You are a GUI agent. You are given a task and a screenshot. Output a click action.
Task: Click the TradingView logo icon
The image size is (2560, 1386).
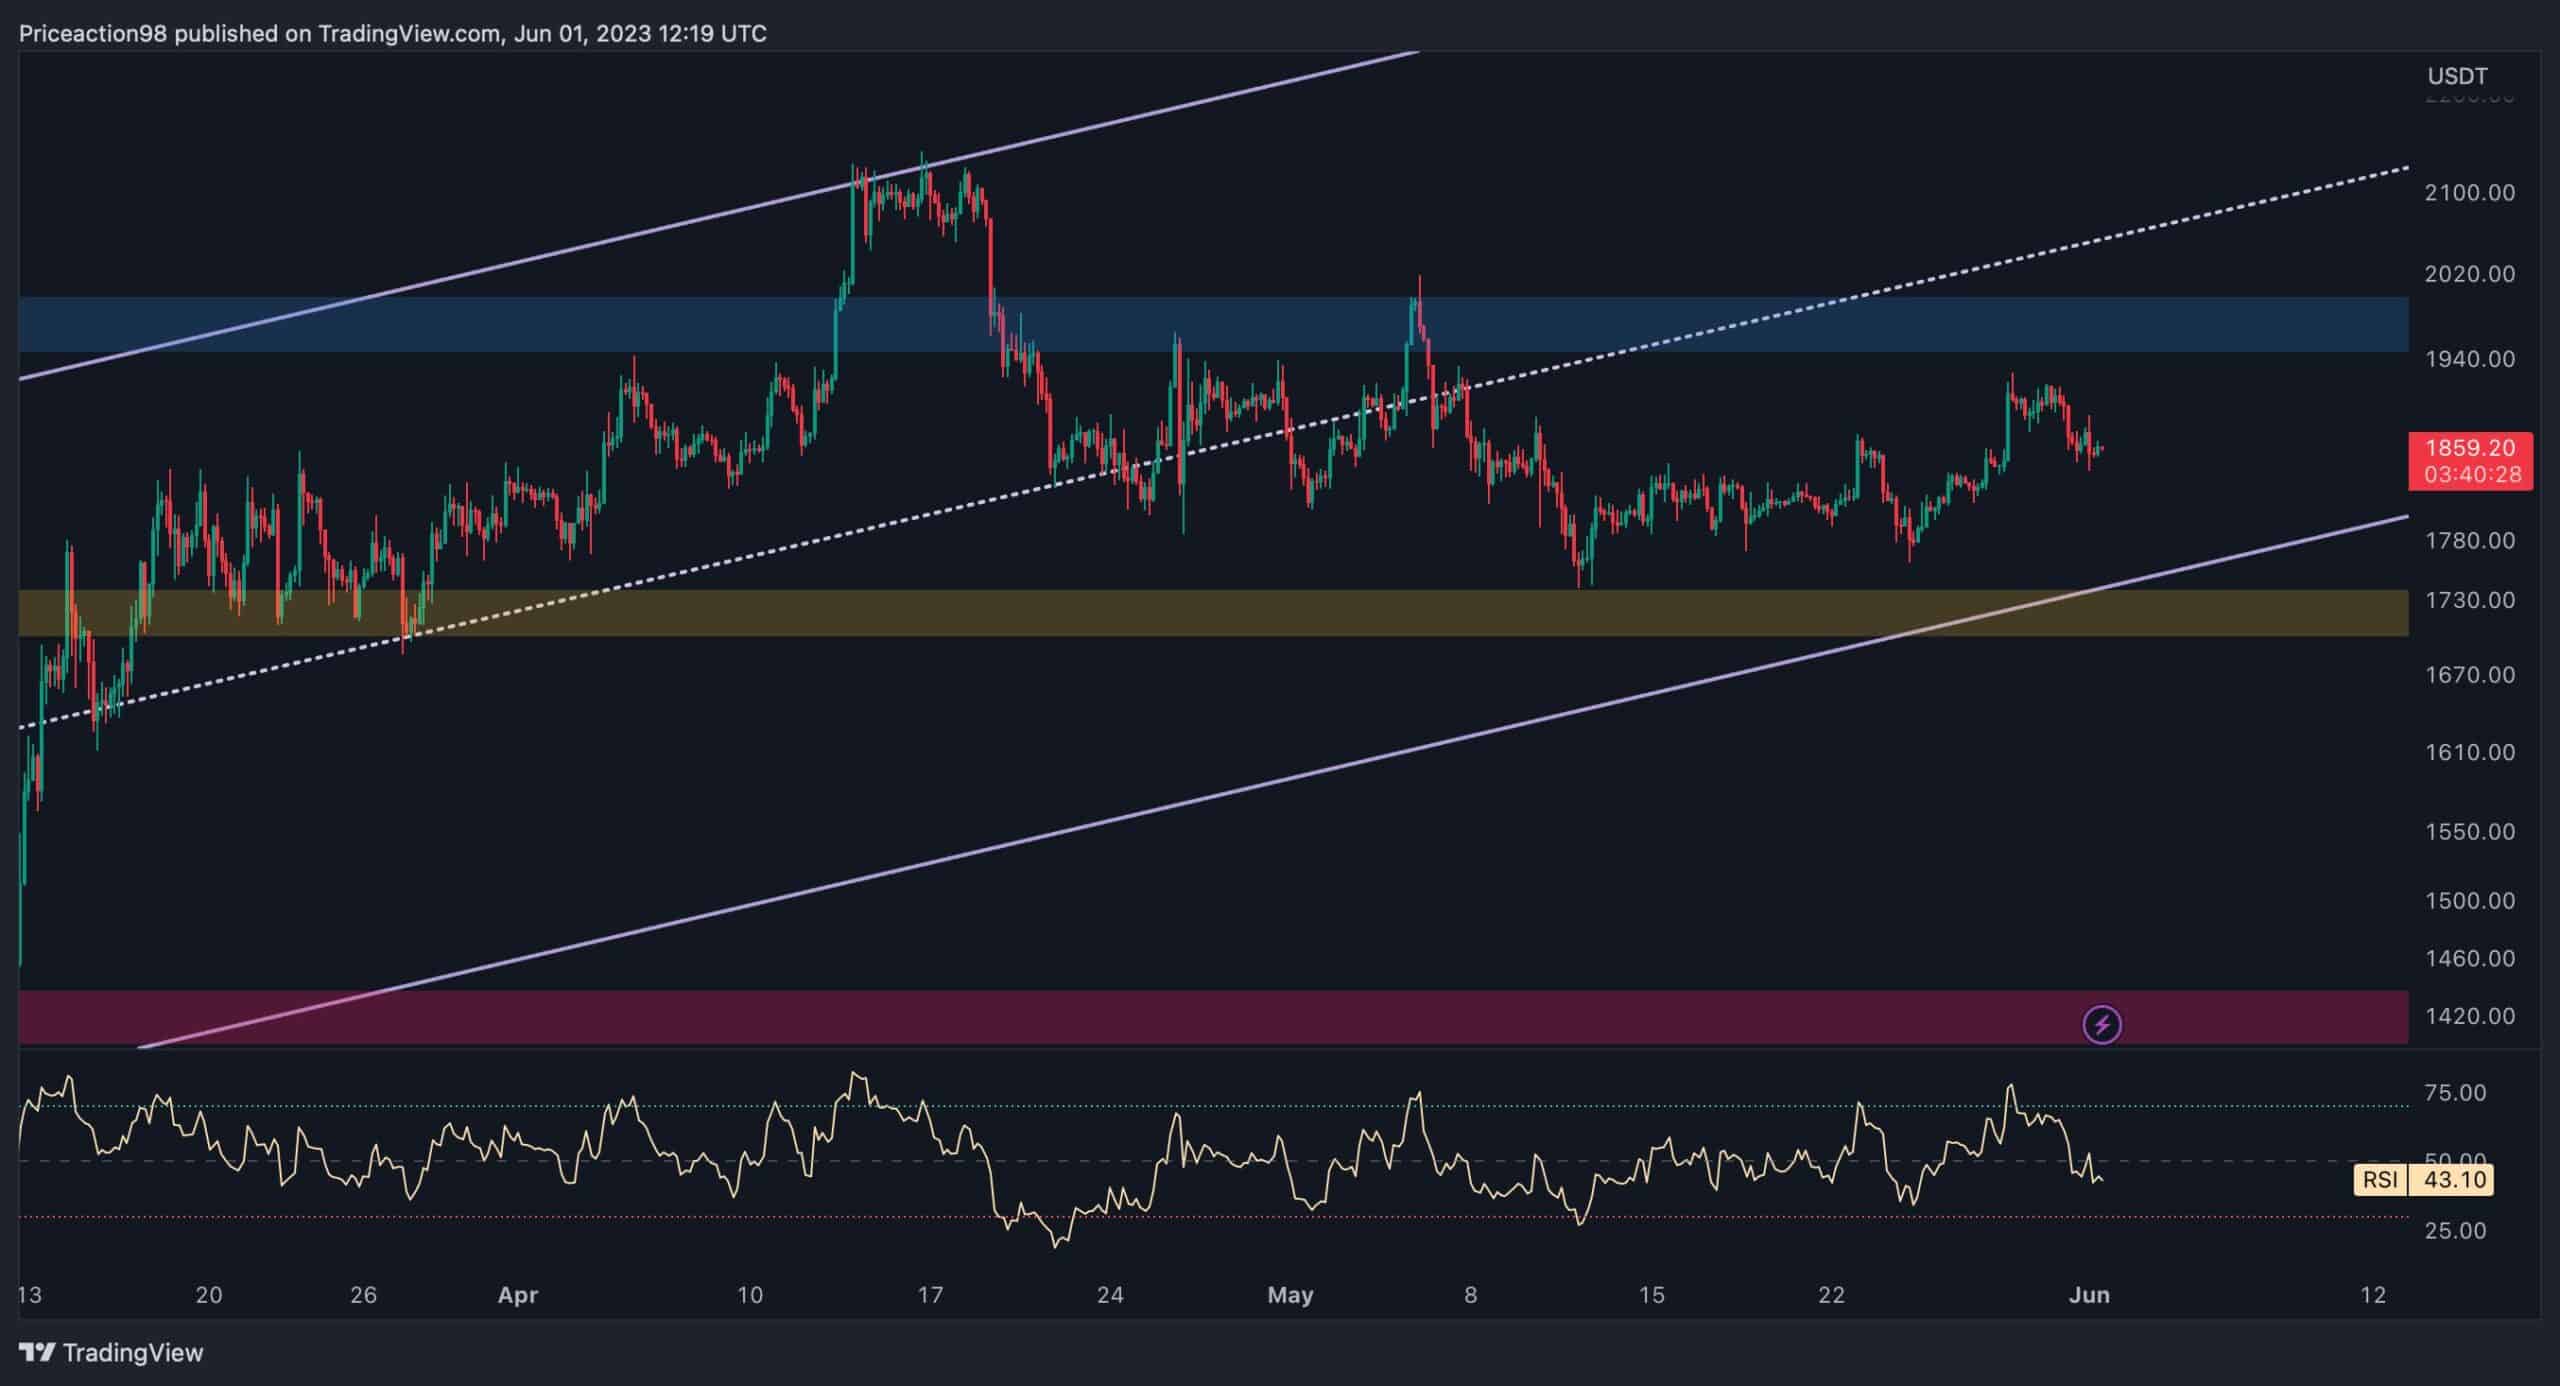pyautogui.click(x=37, y=1353)
